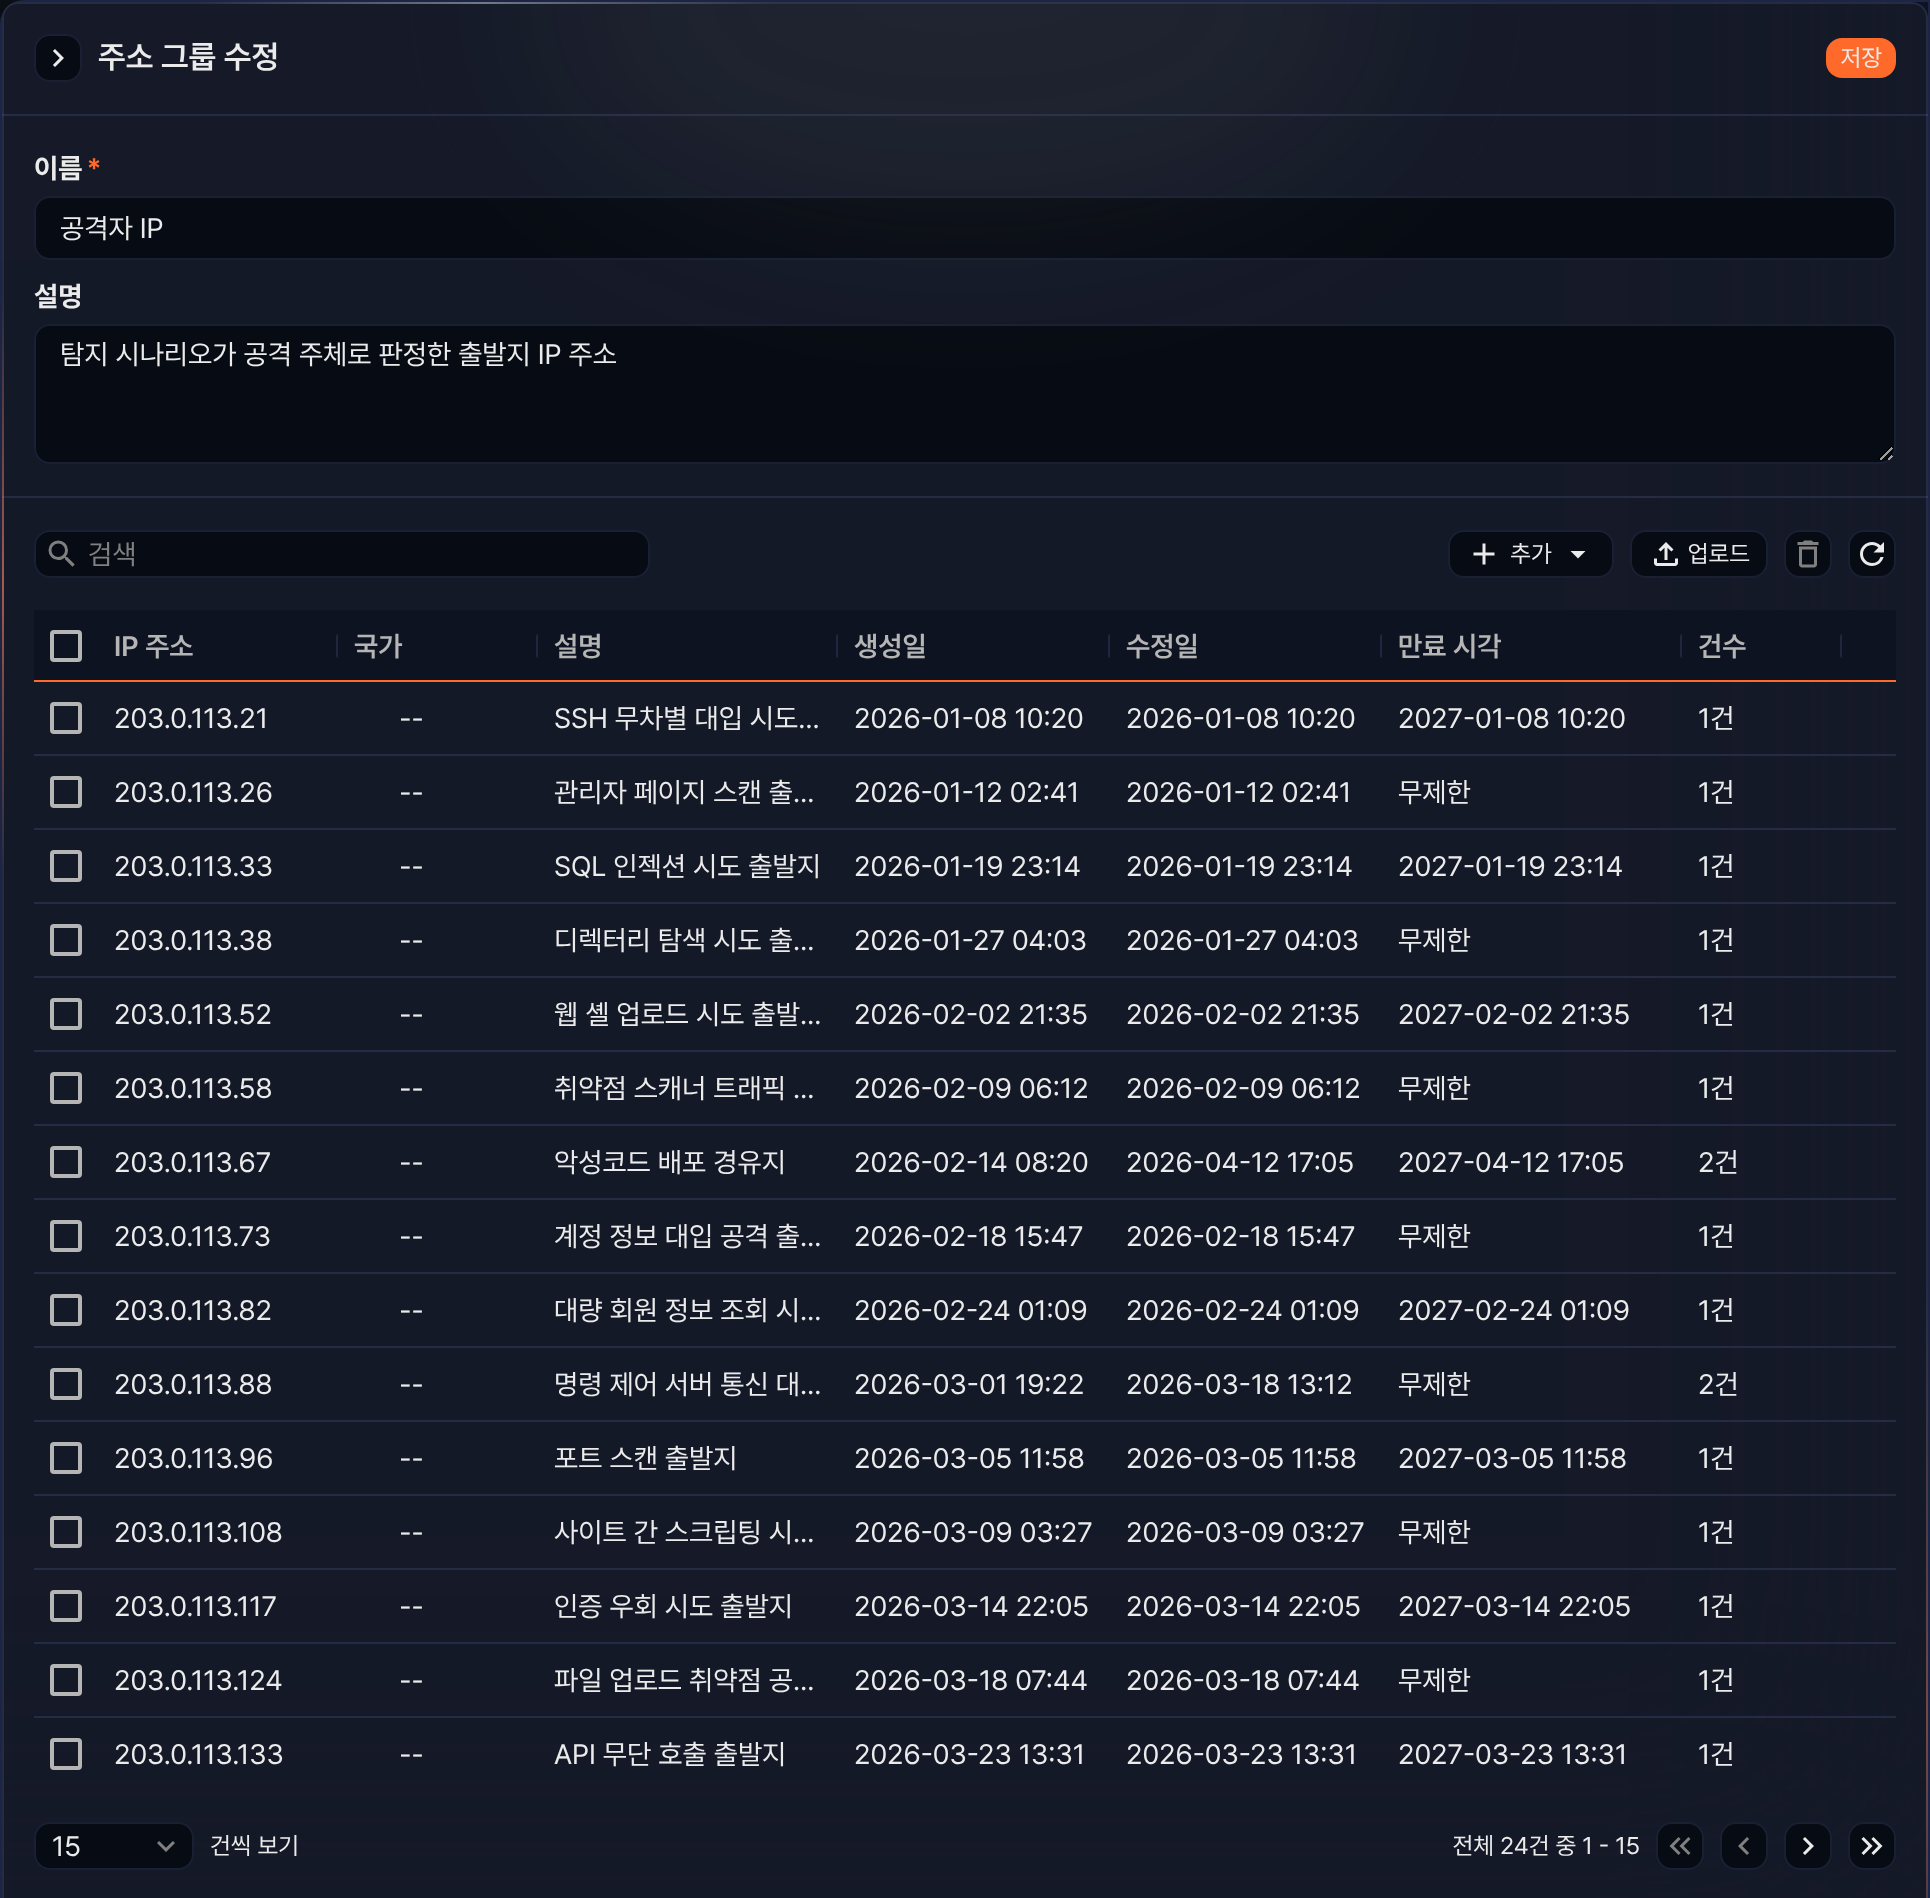Image resolution: width=1930 pixels, height=1898 pixels.
Task: Click the 업로드 upload button
Action: pyautogui.click(x=1698, y=554)
